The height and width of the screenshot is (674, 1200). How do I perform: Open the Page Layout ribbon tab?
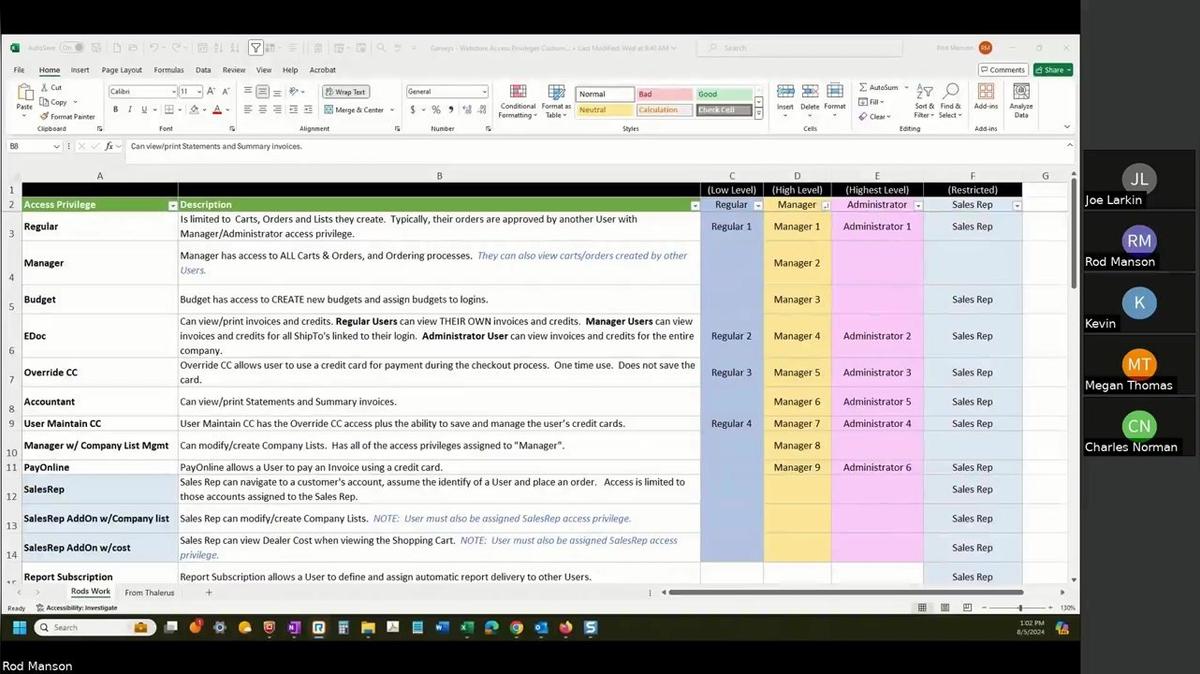click(122, 70)
